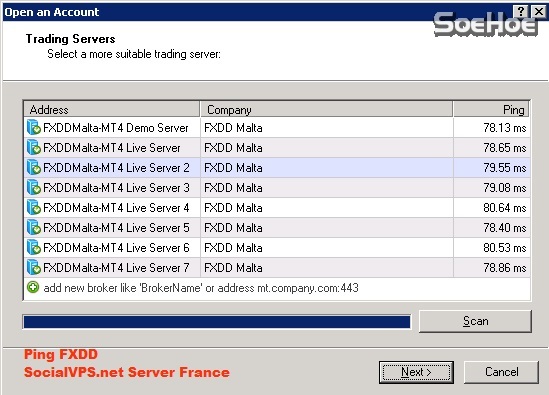The width and height of the screenshot is (549, 395).
Task: Click FXDD Malta company in Live Server 6 row
Action: click(233, 248)
